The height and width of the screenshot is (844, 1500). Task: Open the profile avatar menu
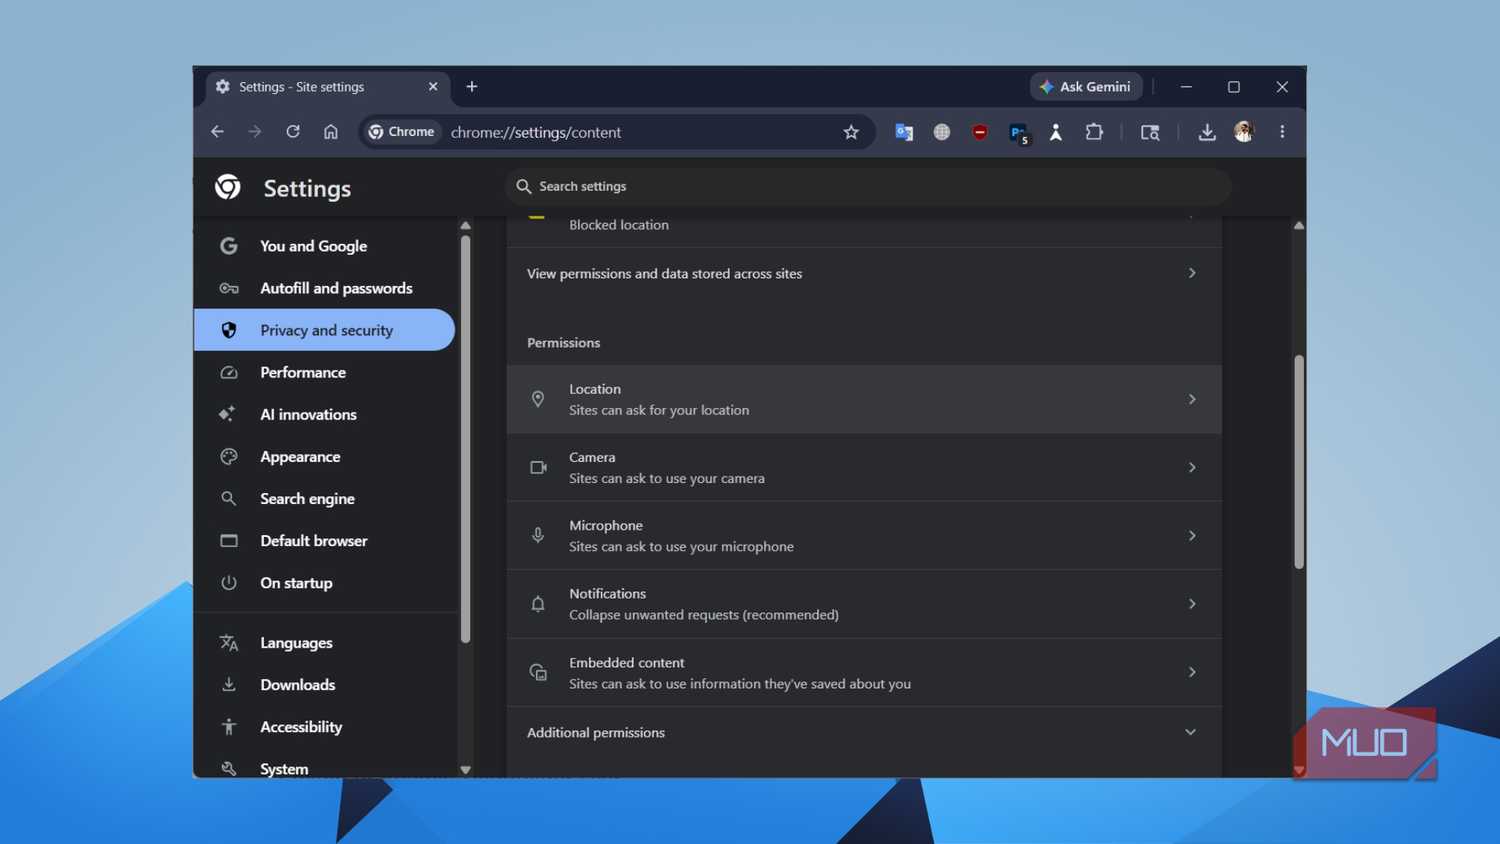(x=1244, y=132)
